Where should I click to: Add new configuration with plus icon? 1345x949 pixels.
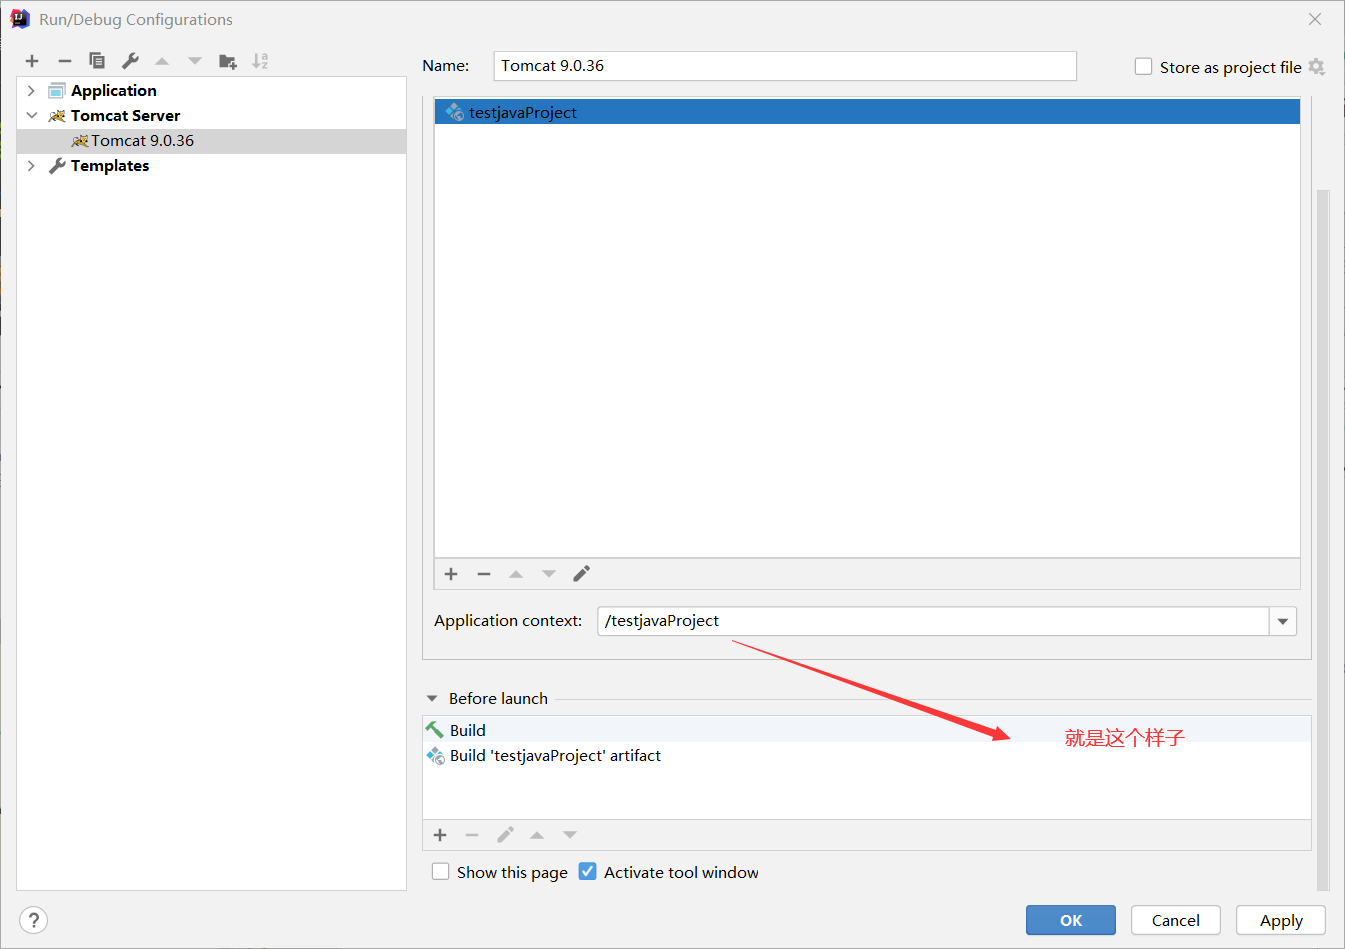pyautogui.click(x=32, y=61)
